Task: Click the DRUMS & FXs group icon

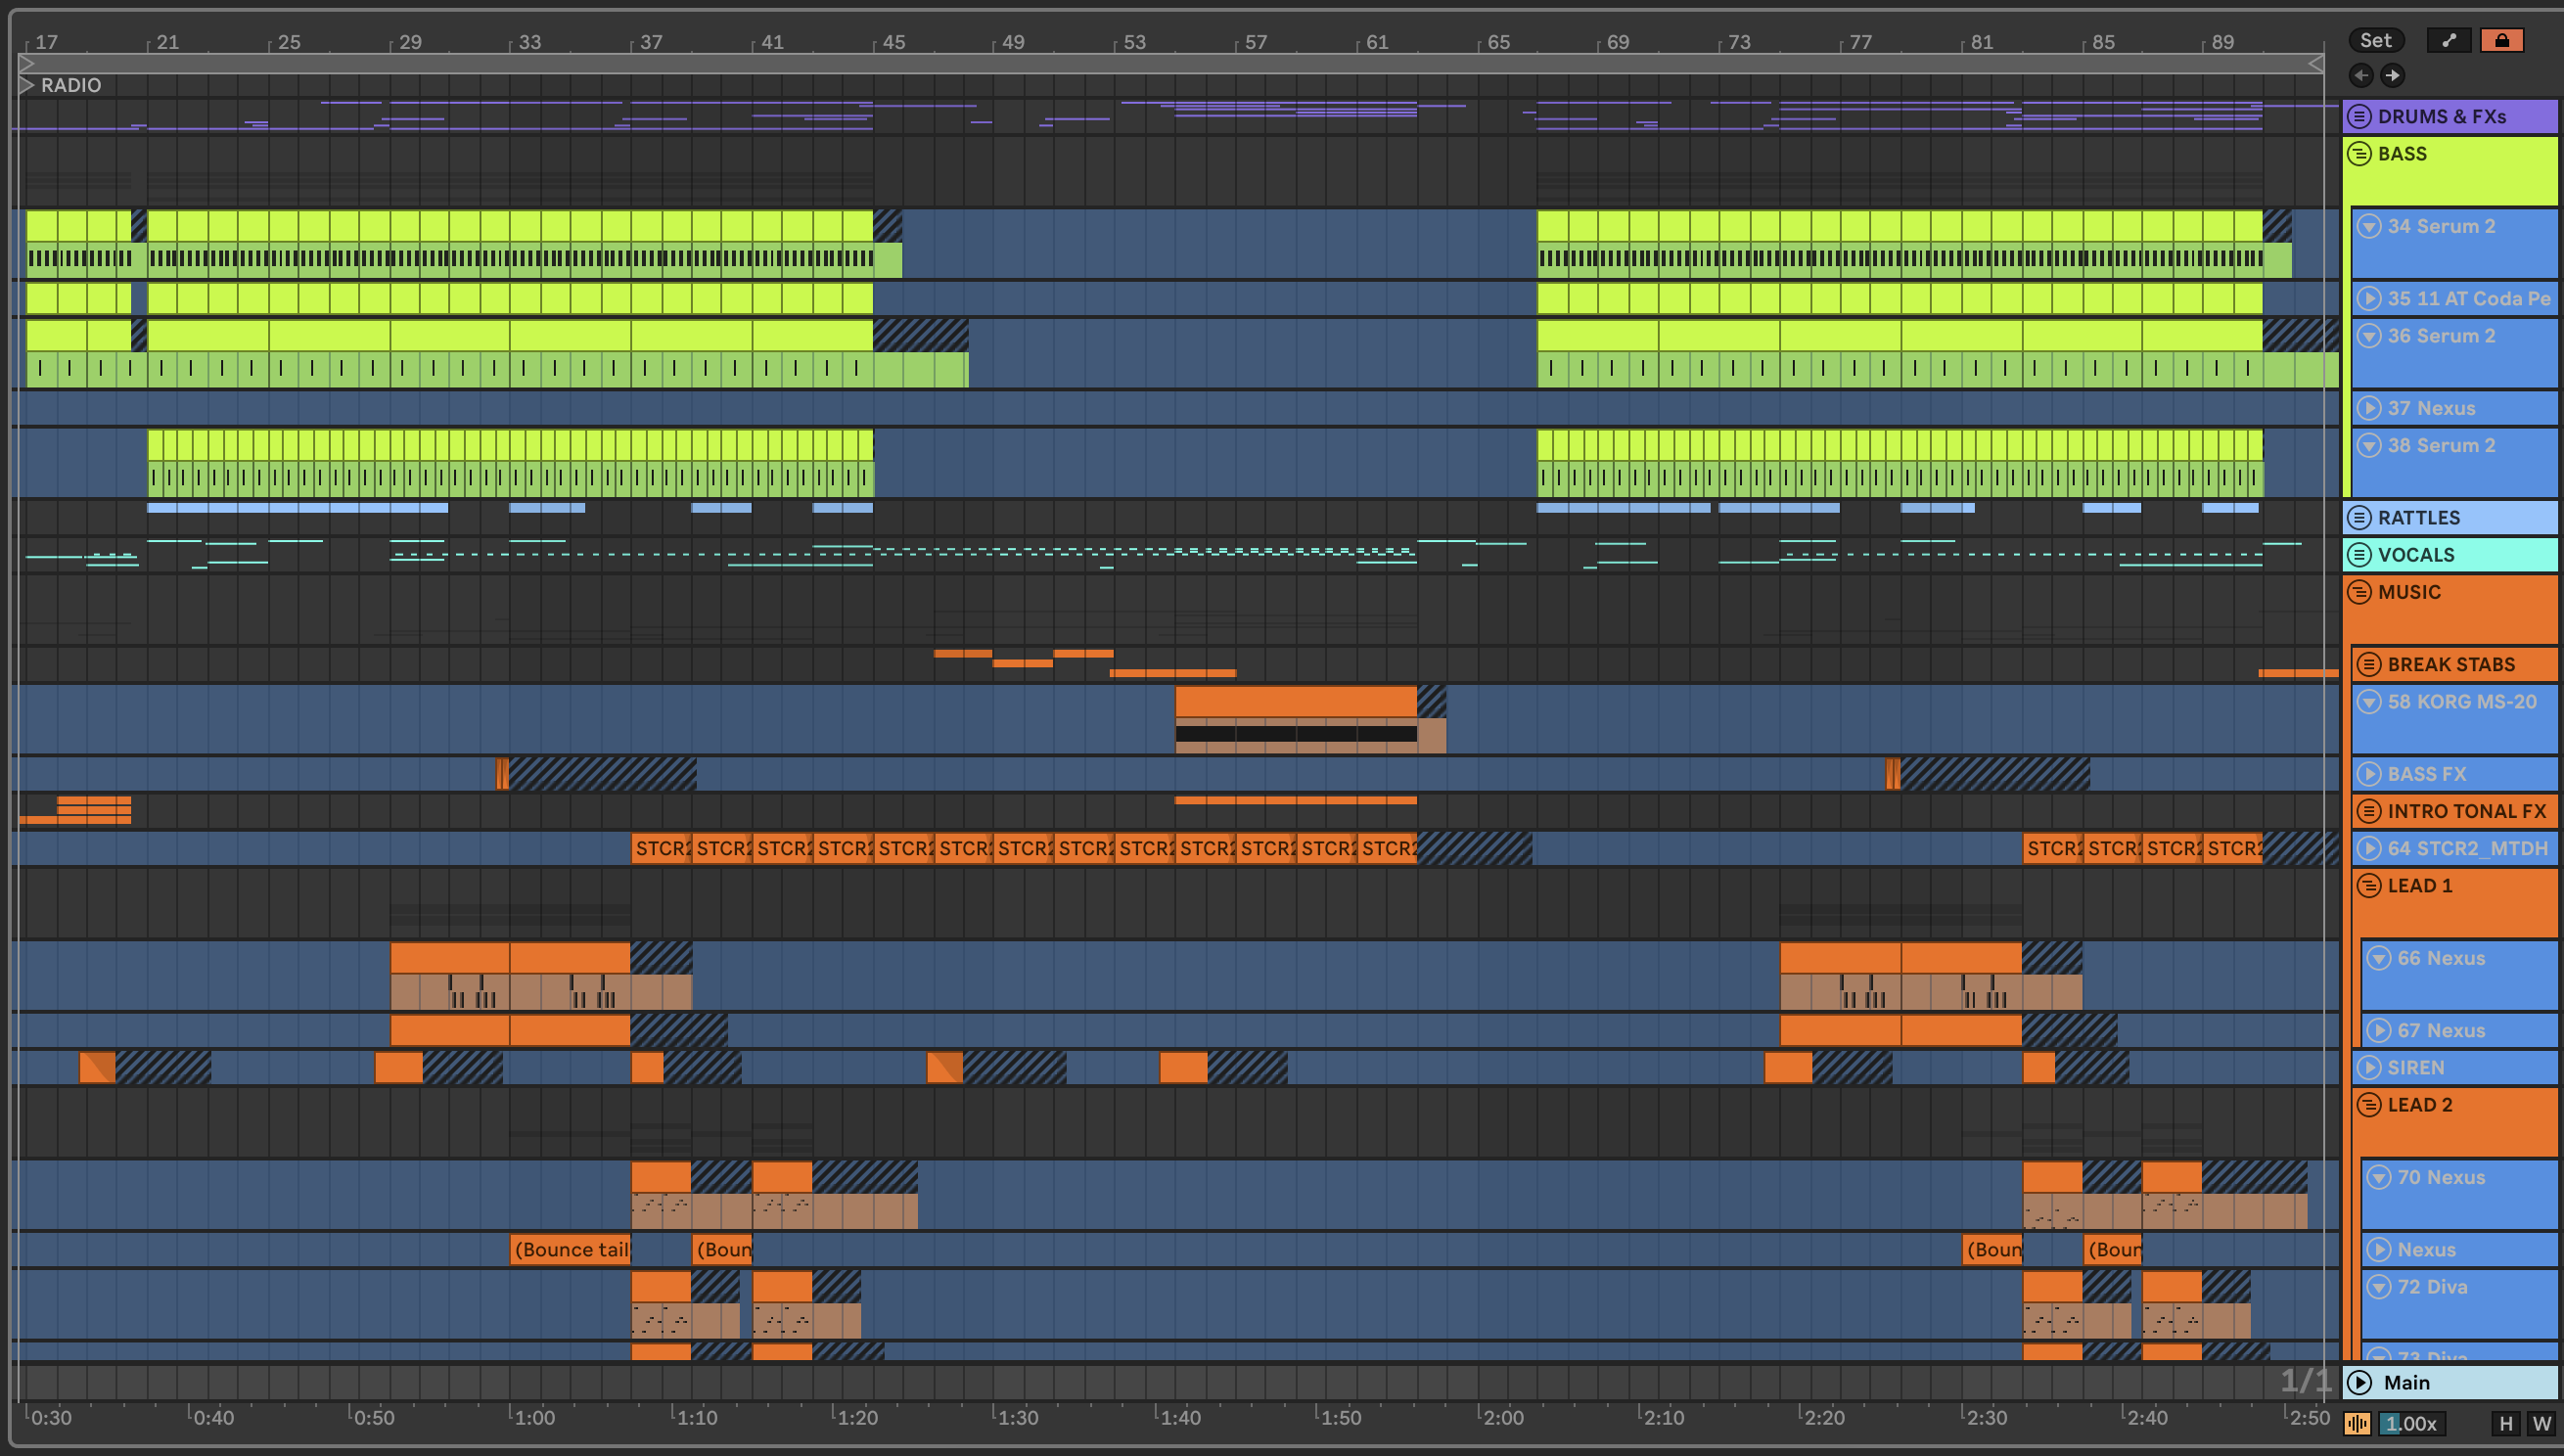Action: [x=2359, y=116]
